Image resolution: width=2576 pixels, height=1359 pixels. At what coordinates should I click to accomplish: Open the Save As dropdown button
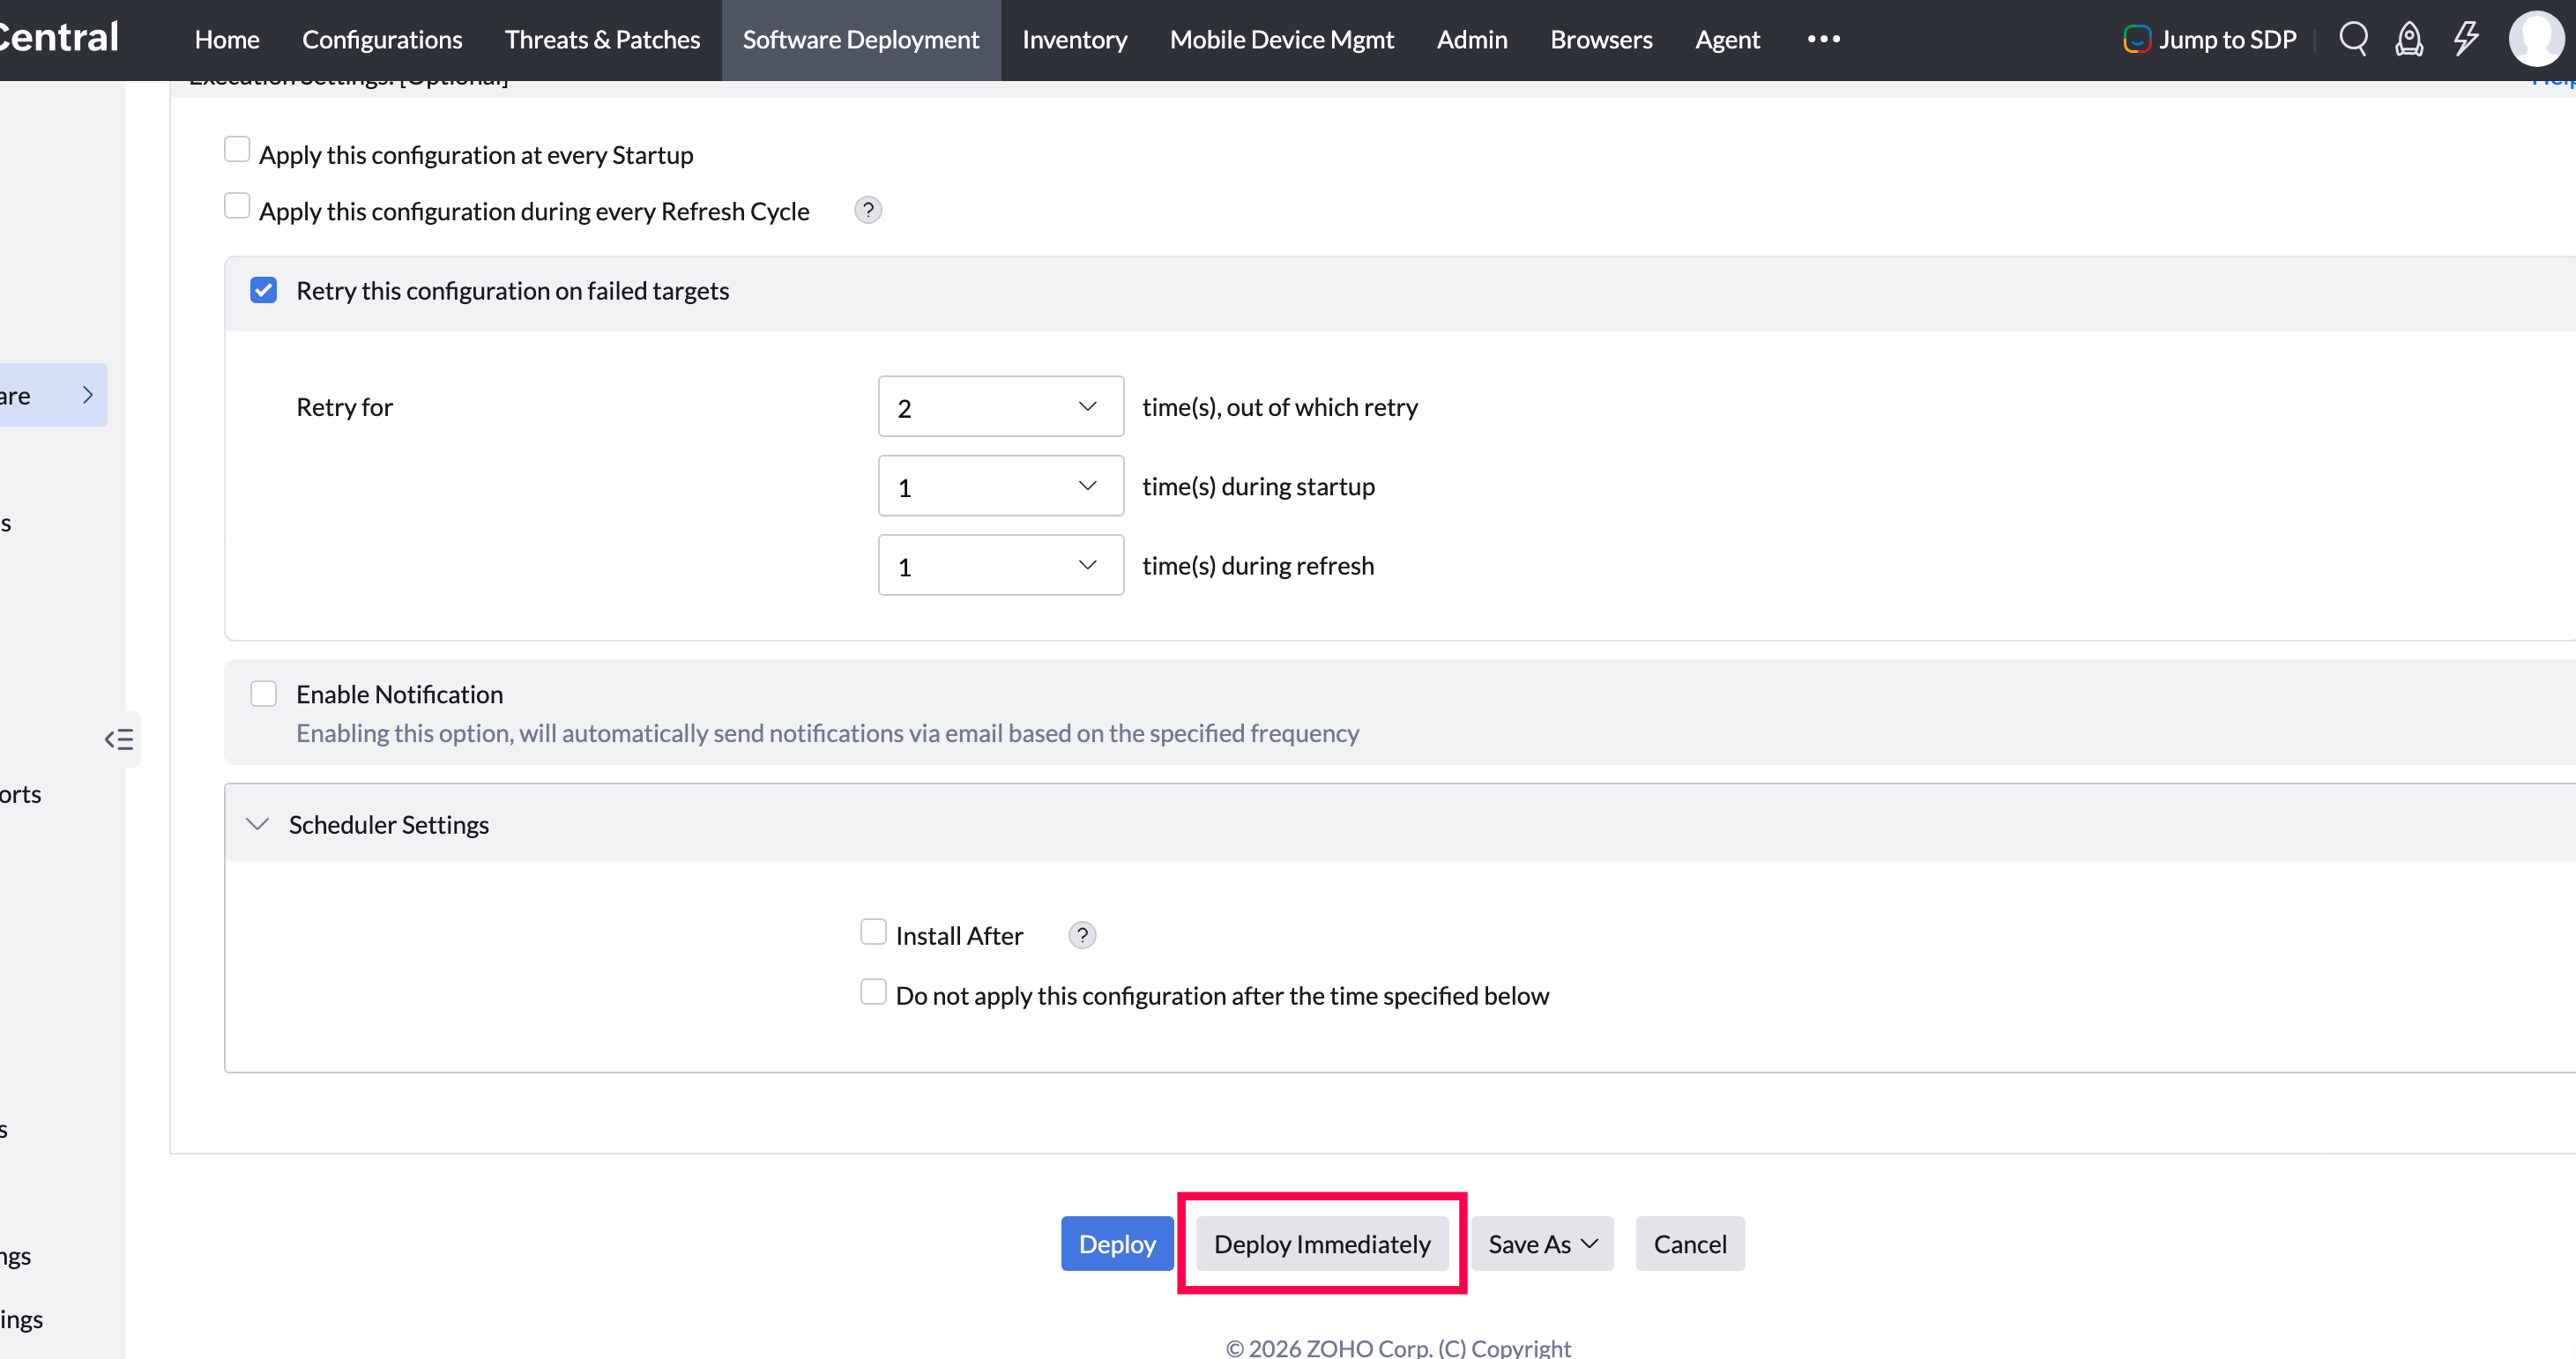1542,1244
